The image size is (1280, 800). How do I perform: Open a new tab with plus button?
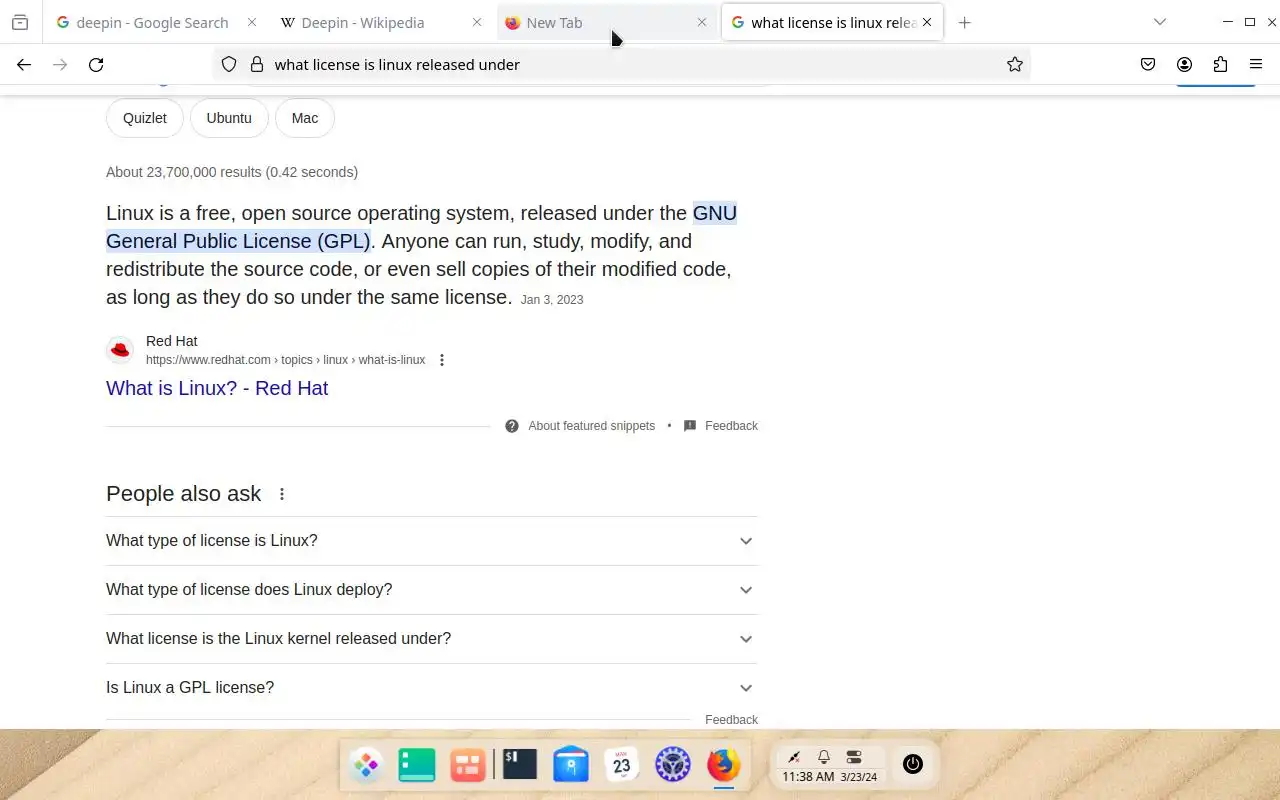964,22
